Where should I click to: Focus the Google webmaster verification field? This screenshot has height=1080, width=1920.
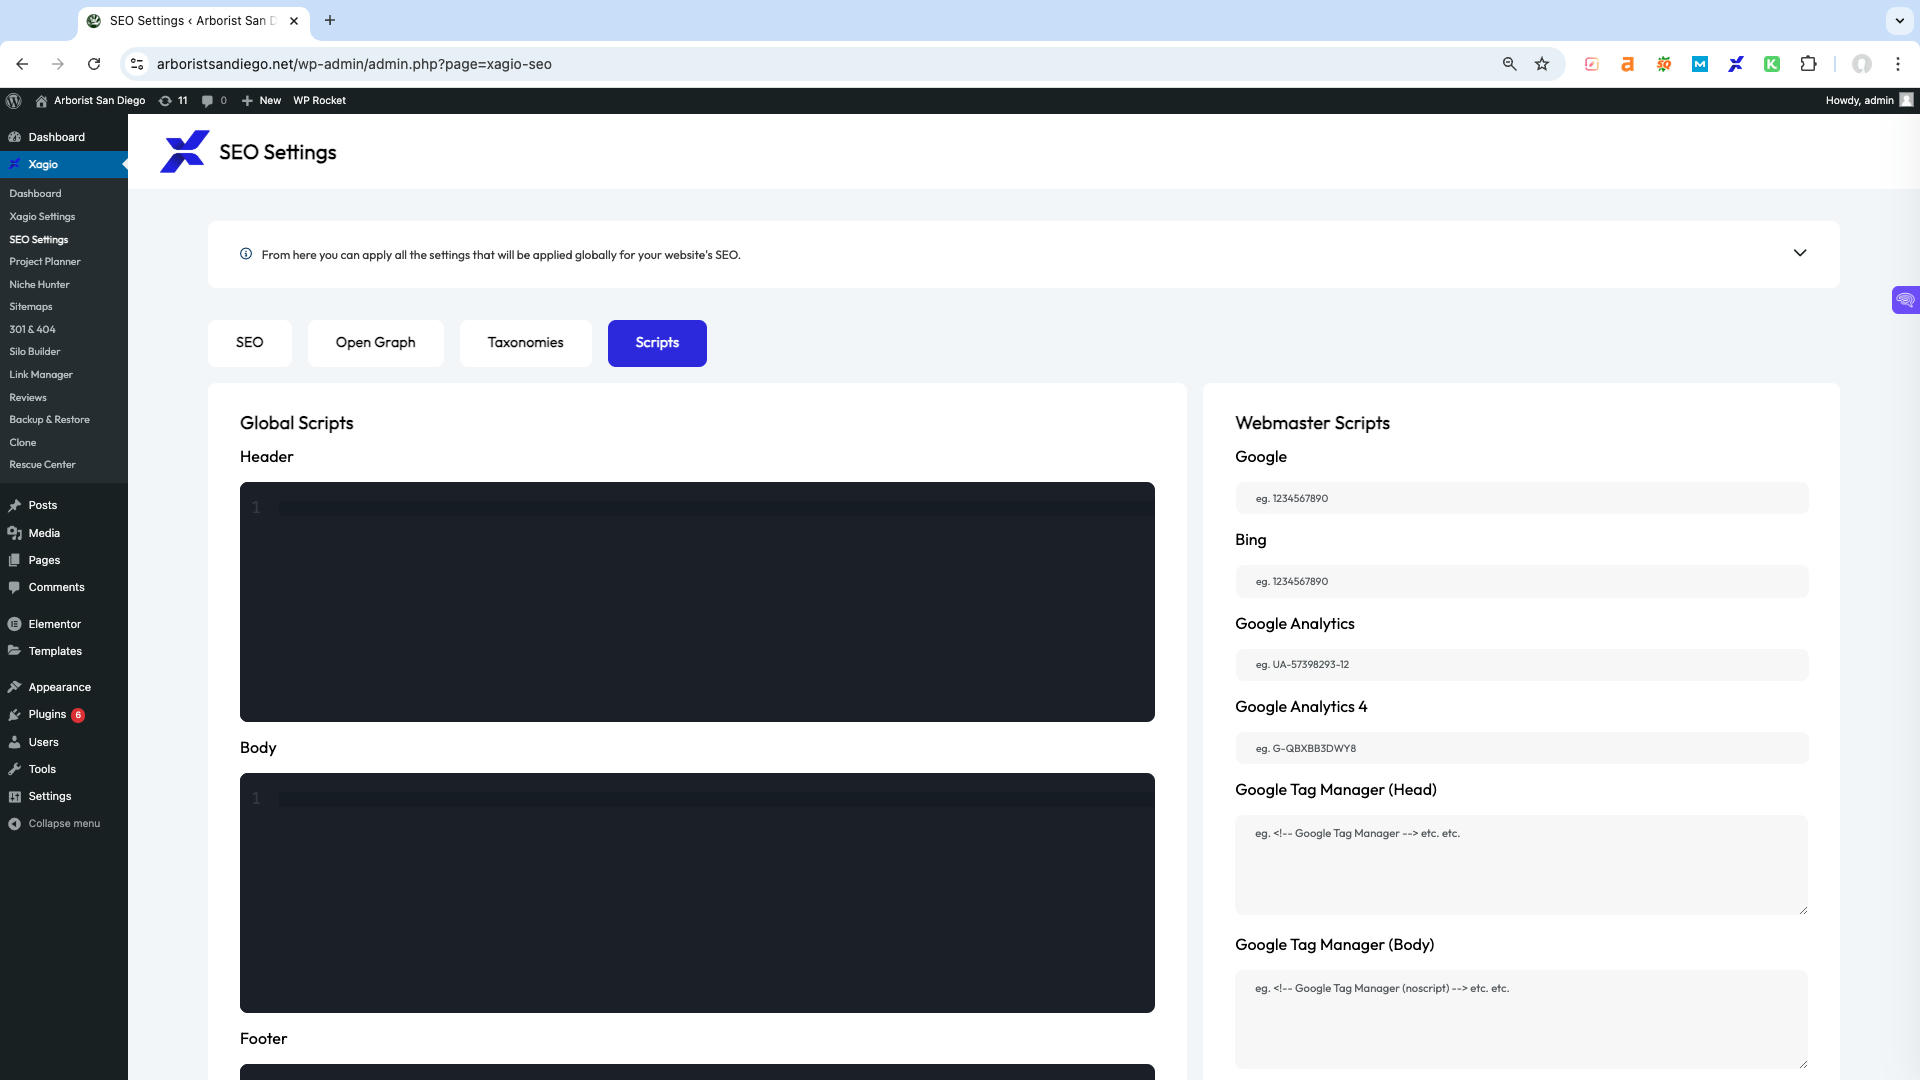coord(1522,498)
